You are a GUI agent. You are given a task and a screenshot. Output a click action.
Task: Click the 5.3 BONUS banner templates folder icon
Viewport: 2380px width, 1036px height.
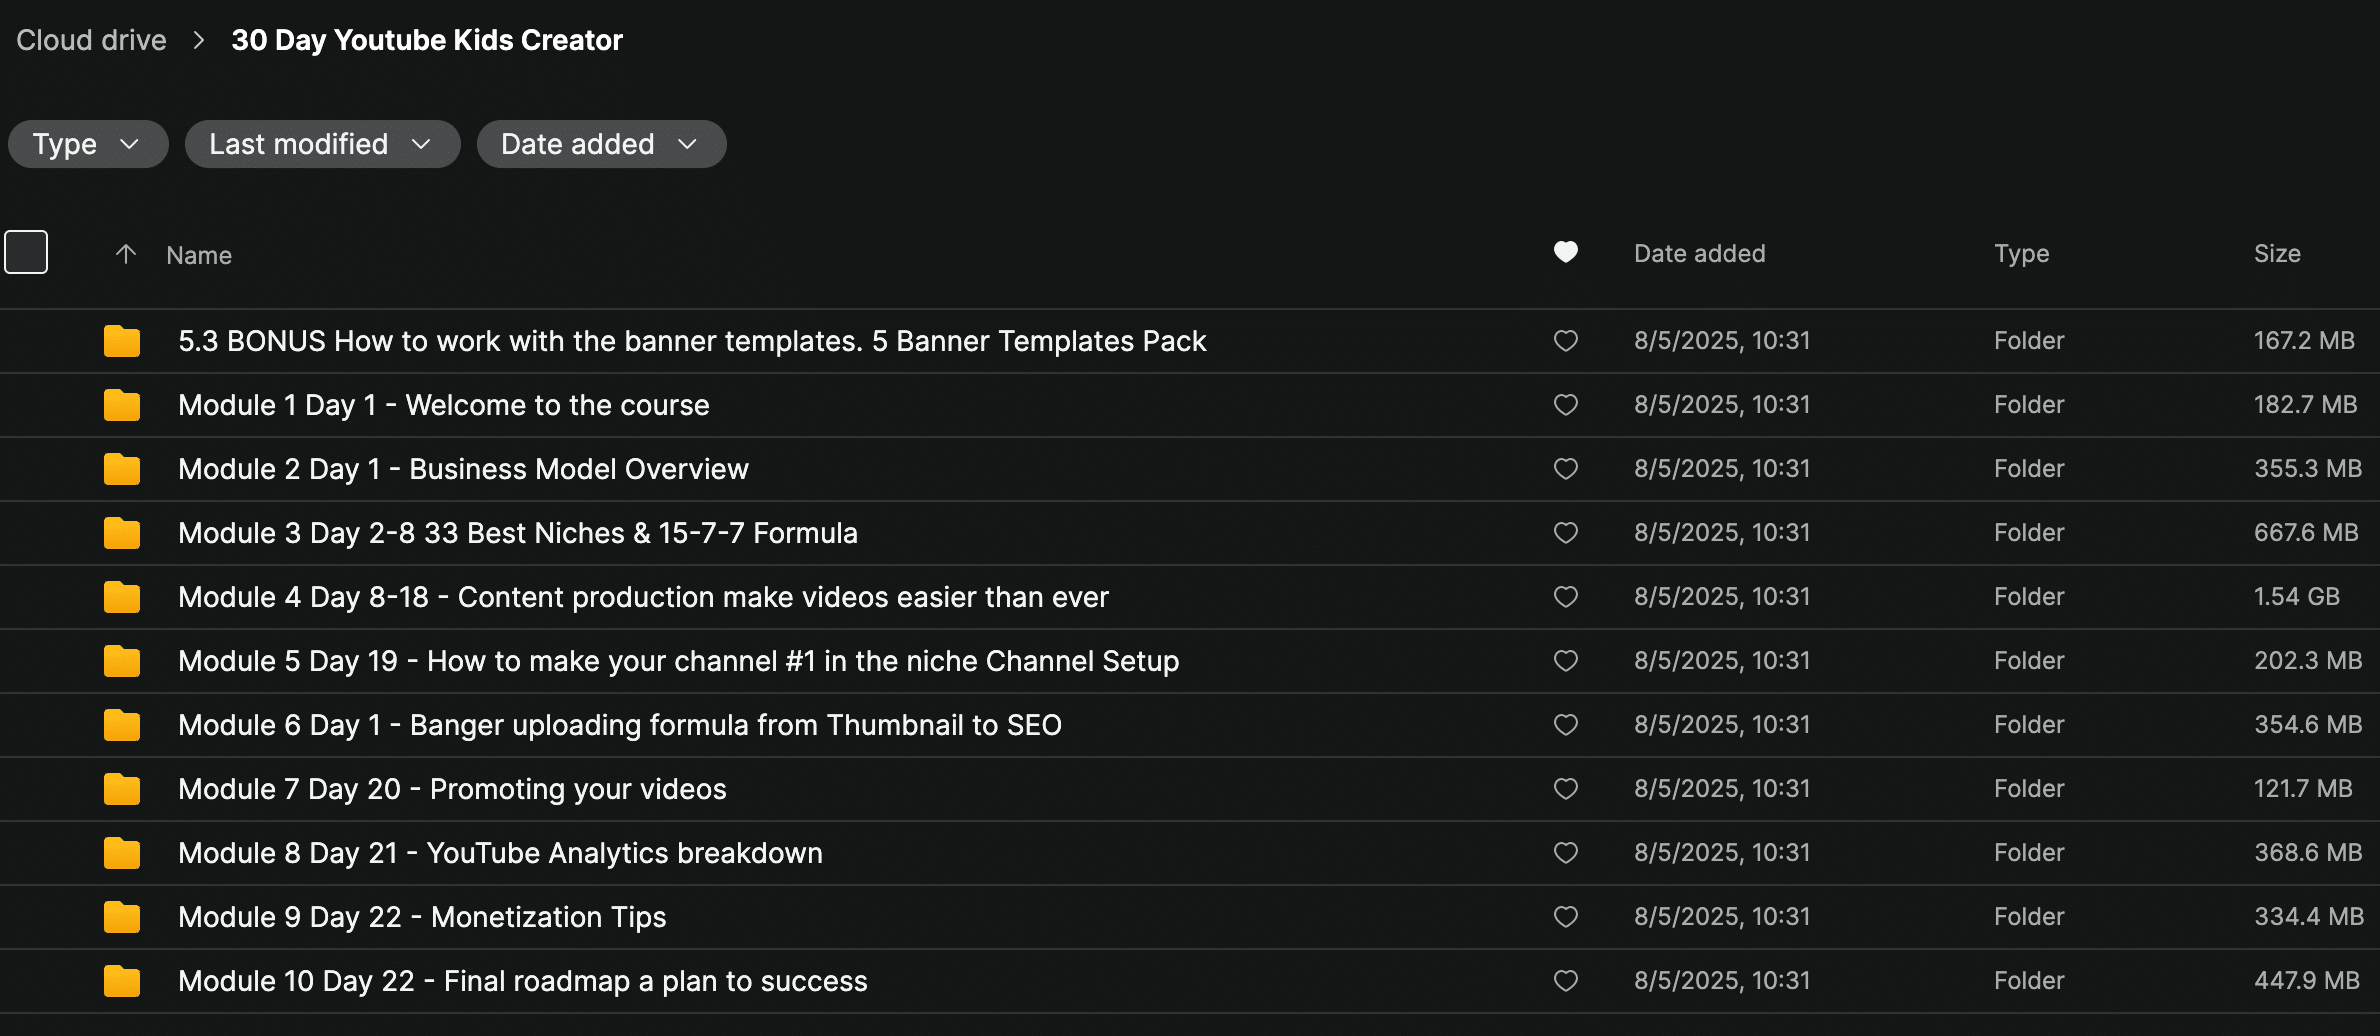coord(121,341)
